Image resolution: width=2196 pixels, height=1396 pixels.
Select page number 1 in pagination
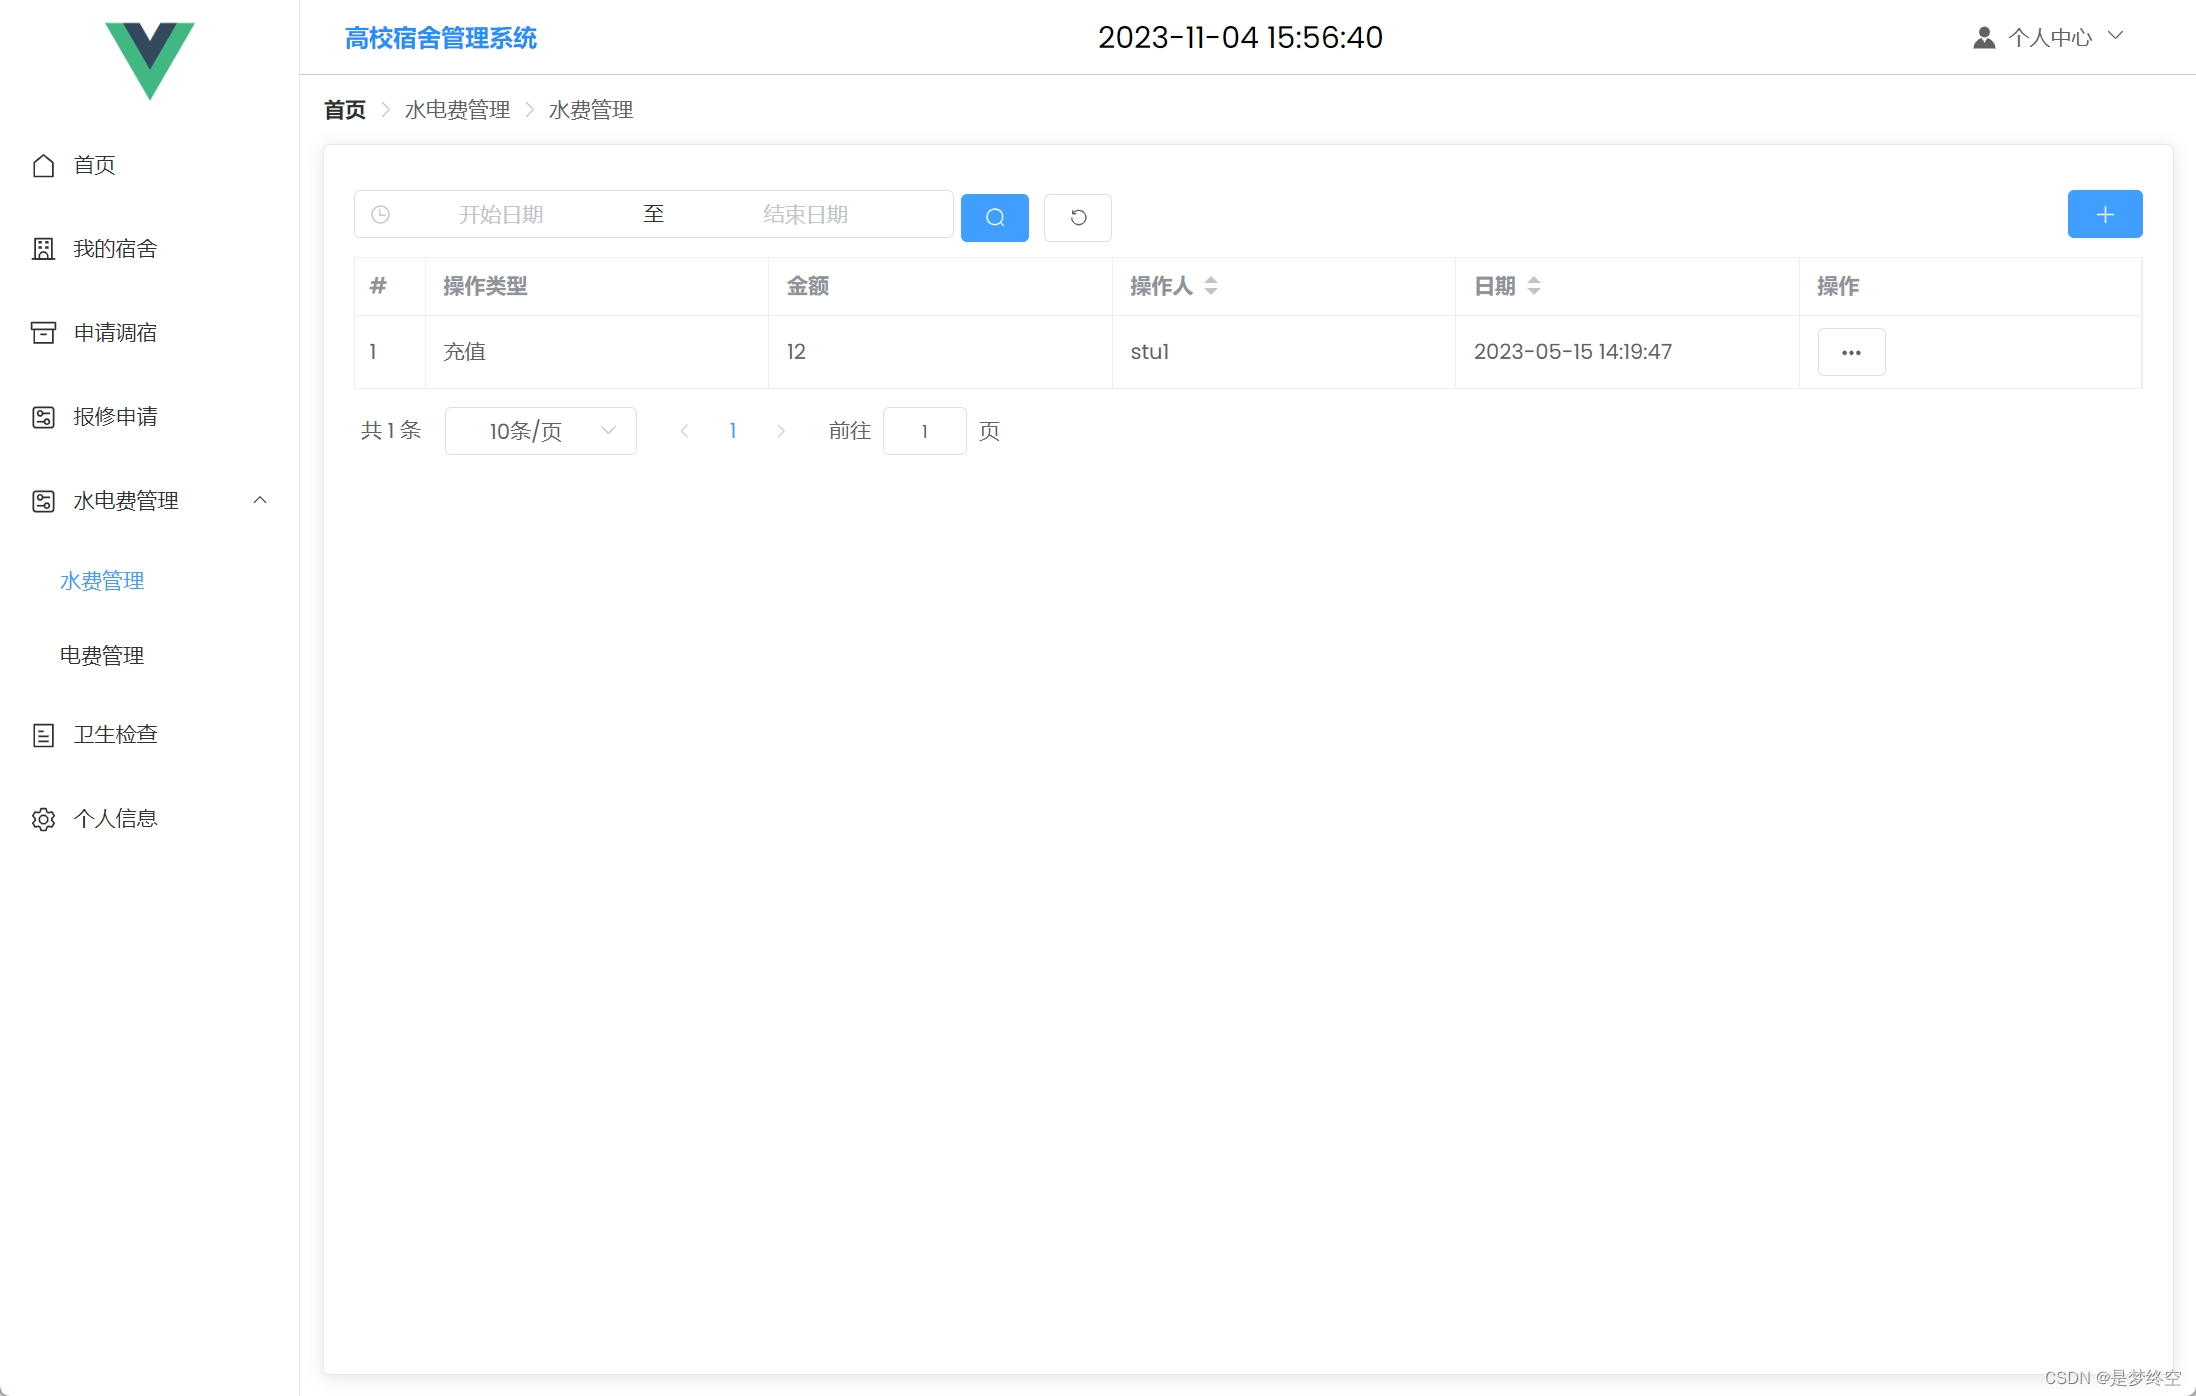pos(733,431)
